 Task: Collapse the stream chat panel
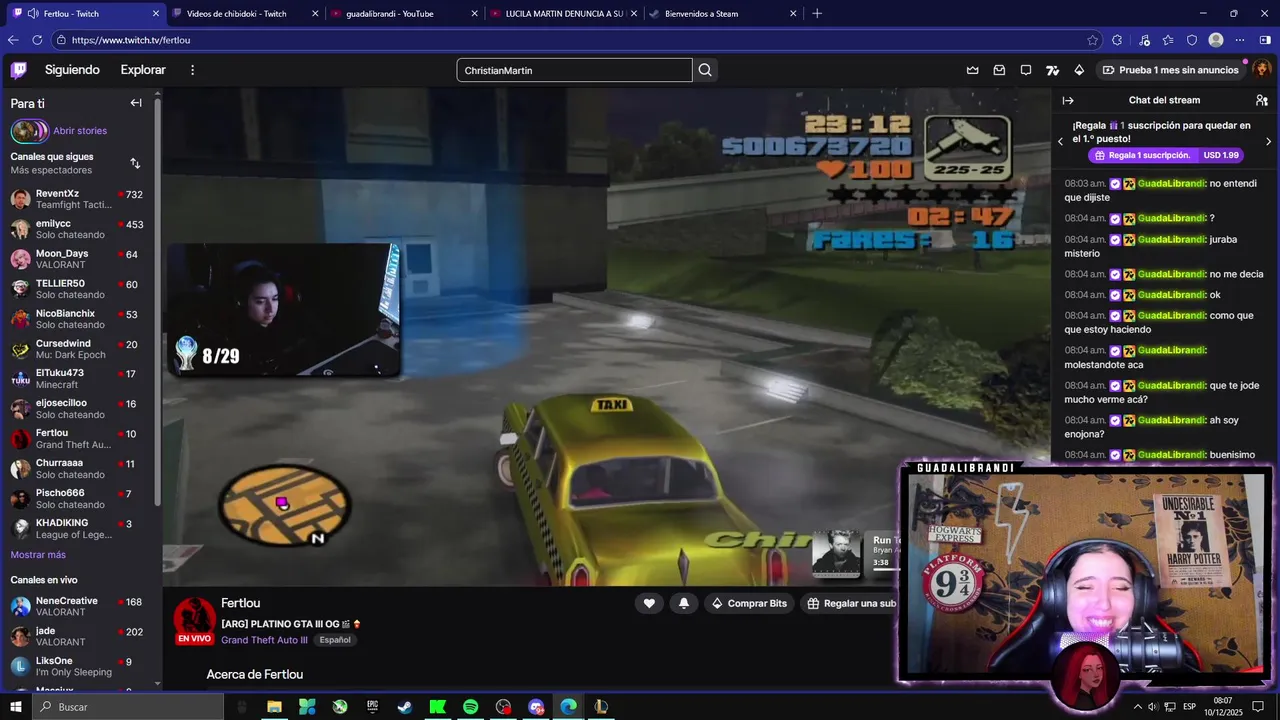tap(1068, 100)
